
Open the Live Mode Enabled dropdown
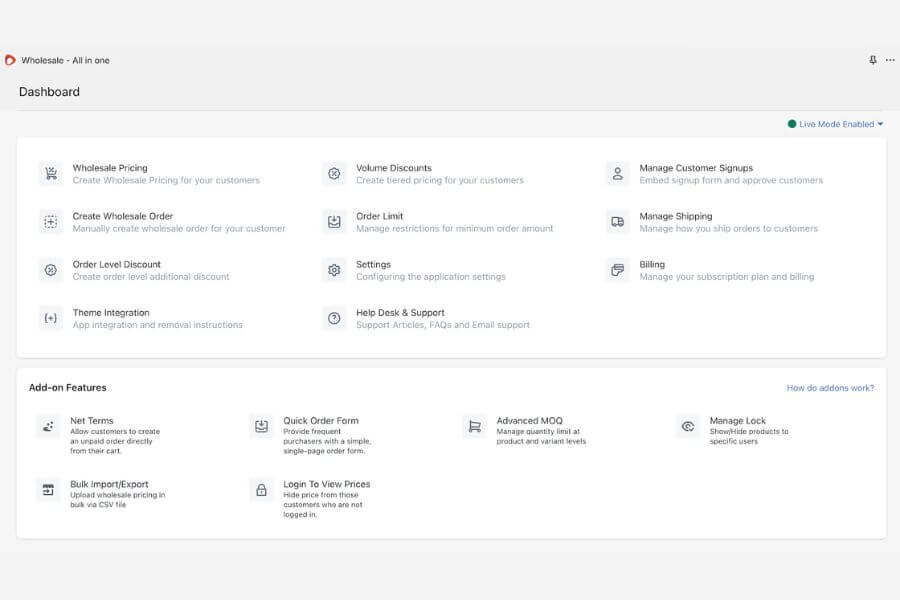pyautogui.click(x=837, y=124)
